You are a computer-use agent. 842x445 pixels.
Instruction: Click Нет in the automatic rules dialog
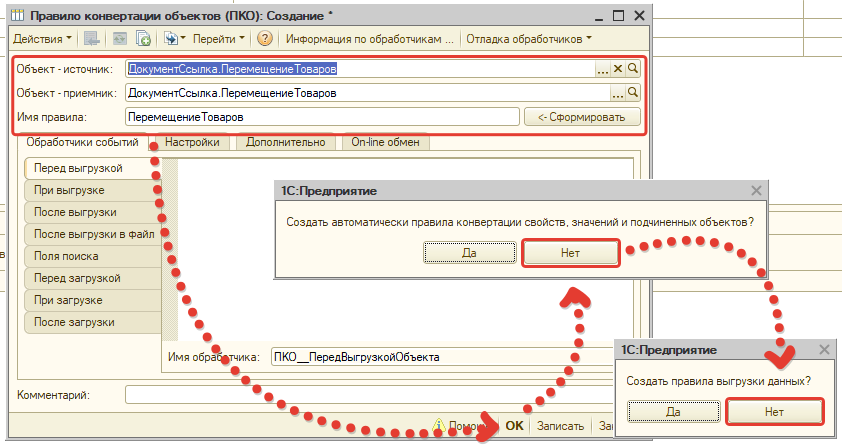[570, 252]
